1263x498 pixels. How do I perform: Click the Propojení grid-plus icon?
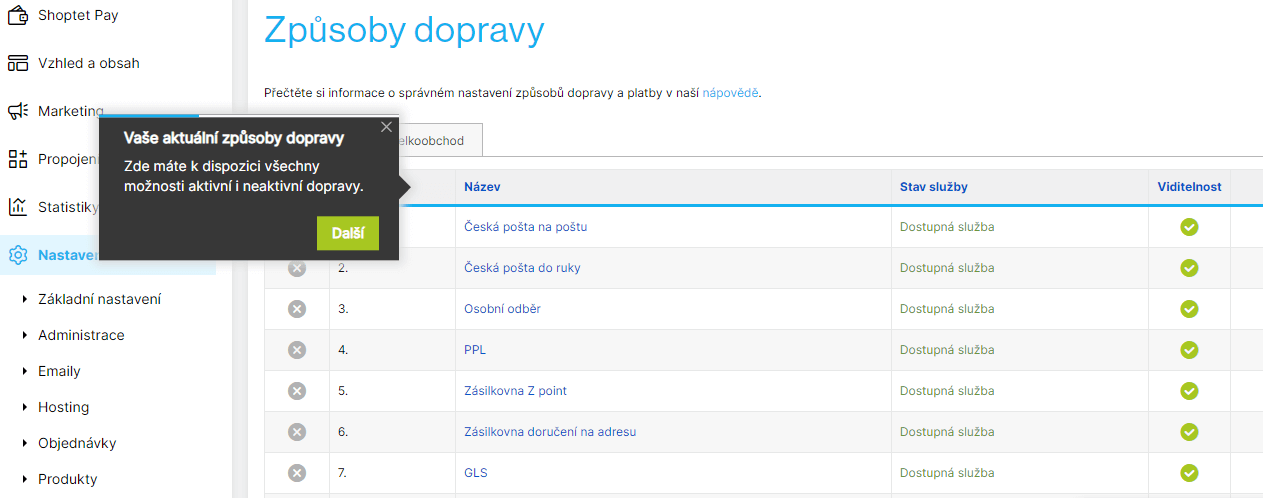pos(17,159)
